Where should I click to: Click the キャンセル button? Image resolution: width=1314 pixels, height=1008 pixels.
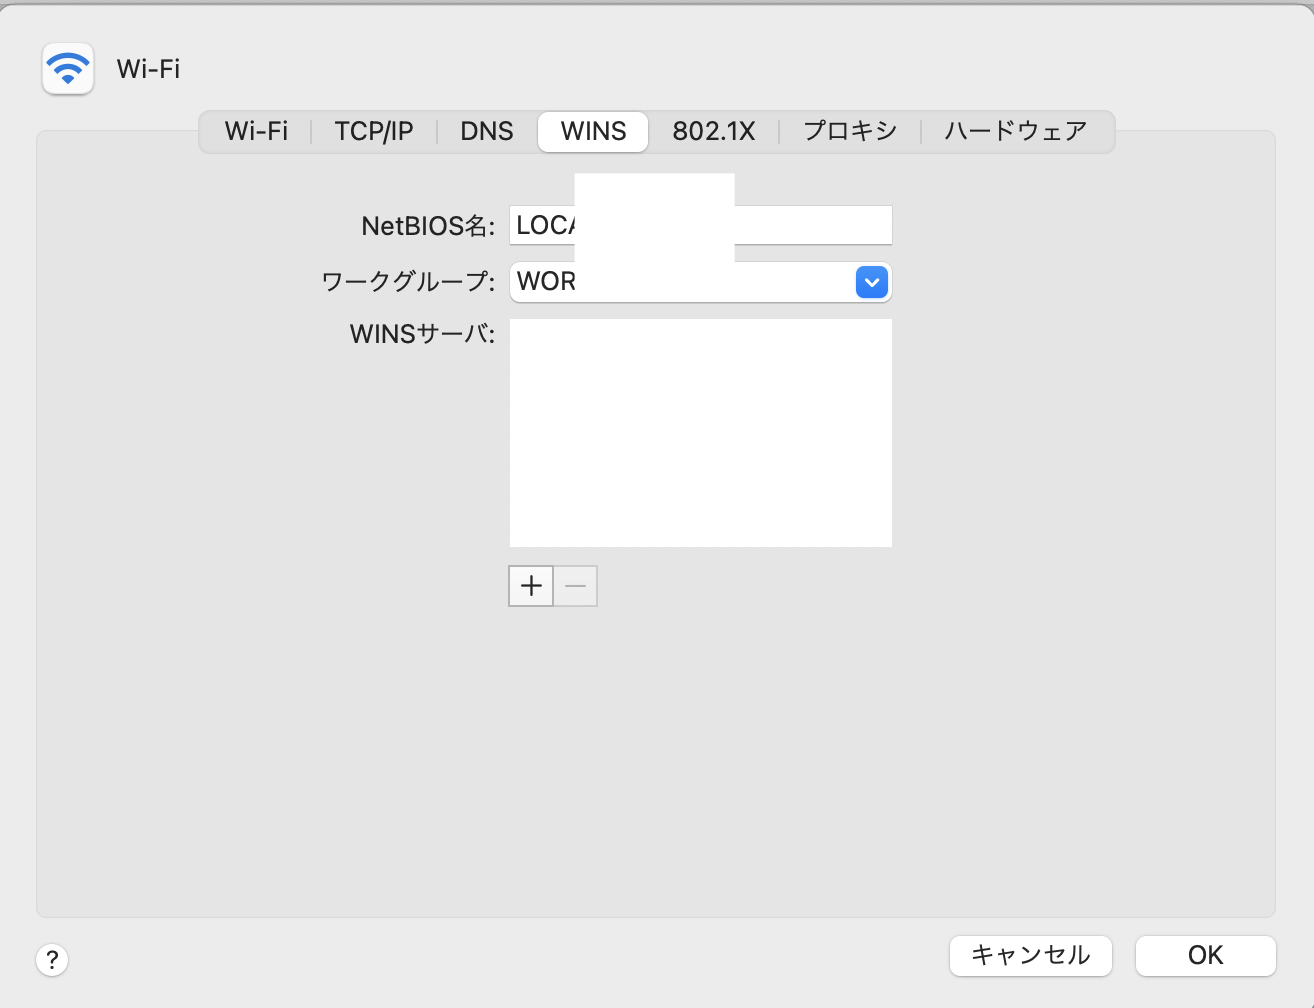1031,955
